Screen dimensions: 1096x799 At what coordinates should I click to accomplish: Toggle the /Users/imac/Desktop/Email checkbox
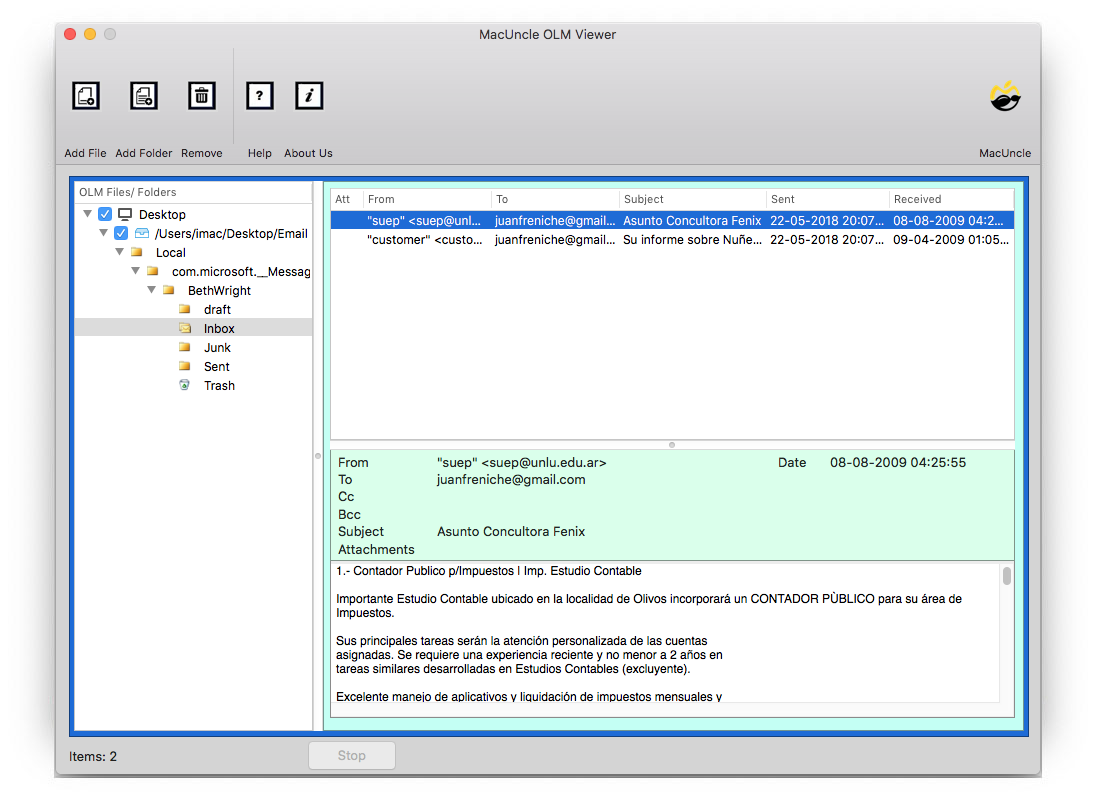(121, 233)
